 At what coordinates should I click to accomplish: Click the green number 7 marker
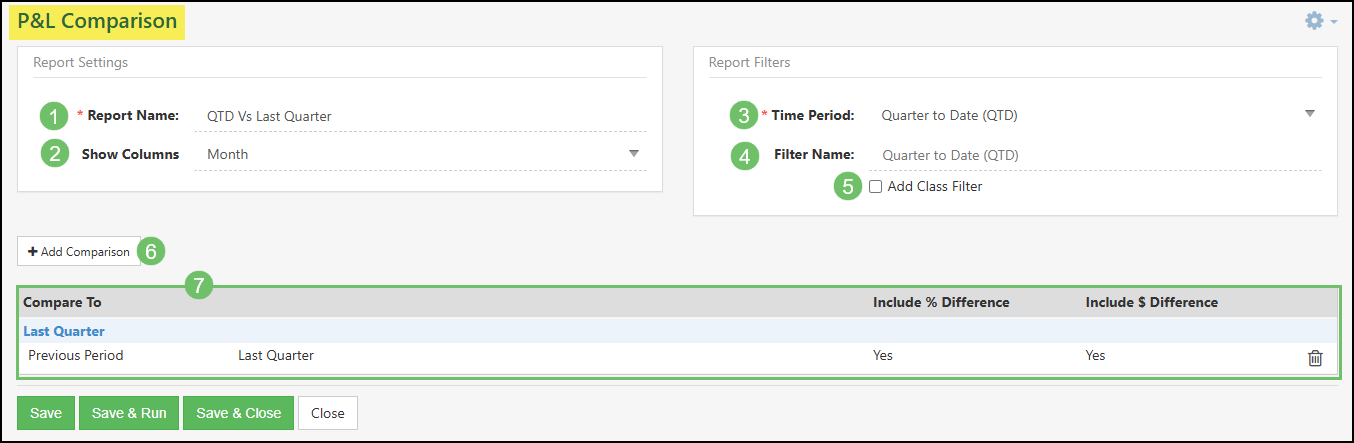[199, 285]
